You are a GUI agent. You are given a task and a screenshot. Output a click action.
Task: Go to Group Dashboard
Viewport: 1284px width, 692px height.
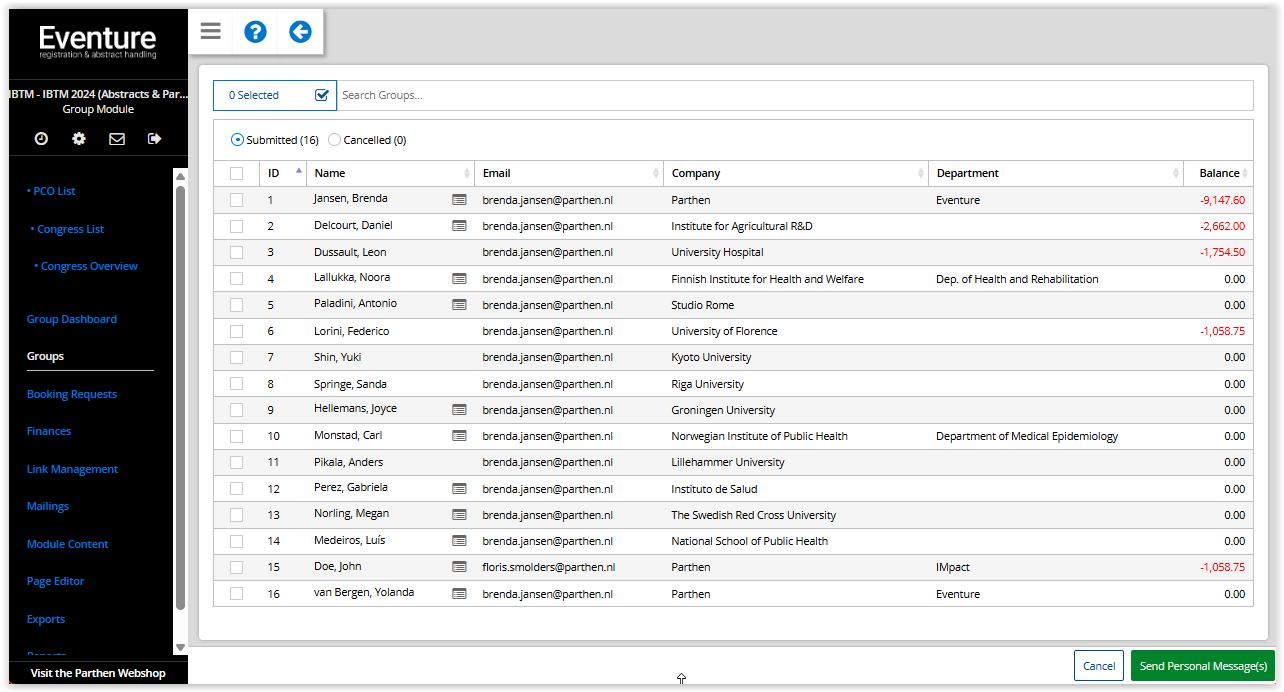point(72,319)
